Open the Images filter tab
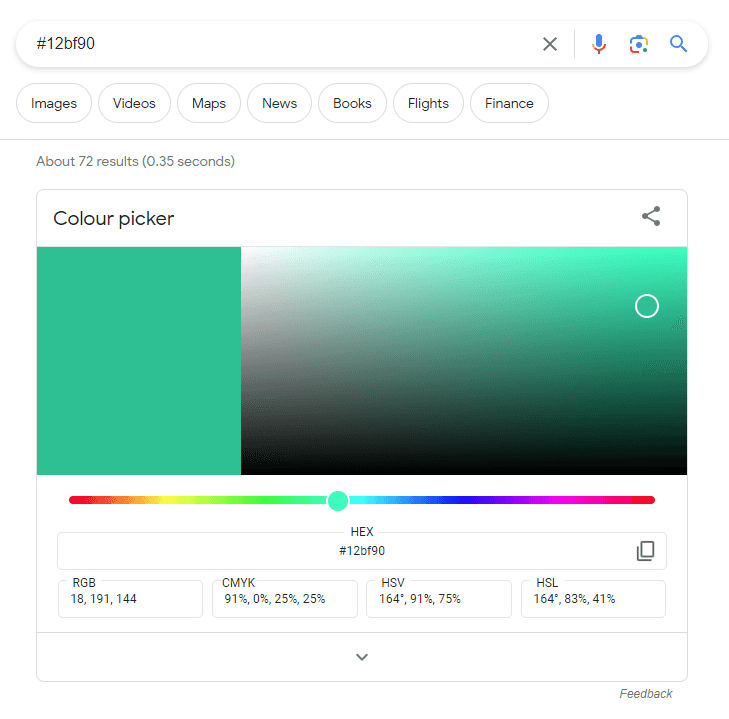Image resolution: width=729 pixels, height=719 pixels. pos(54,103)
